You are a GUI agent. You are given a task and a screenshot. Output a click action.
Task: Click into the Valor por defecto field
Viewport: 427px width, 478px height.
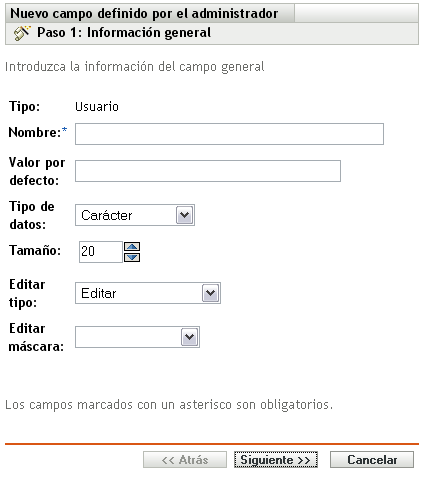pos(208,171)
